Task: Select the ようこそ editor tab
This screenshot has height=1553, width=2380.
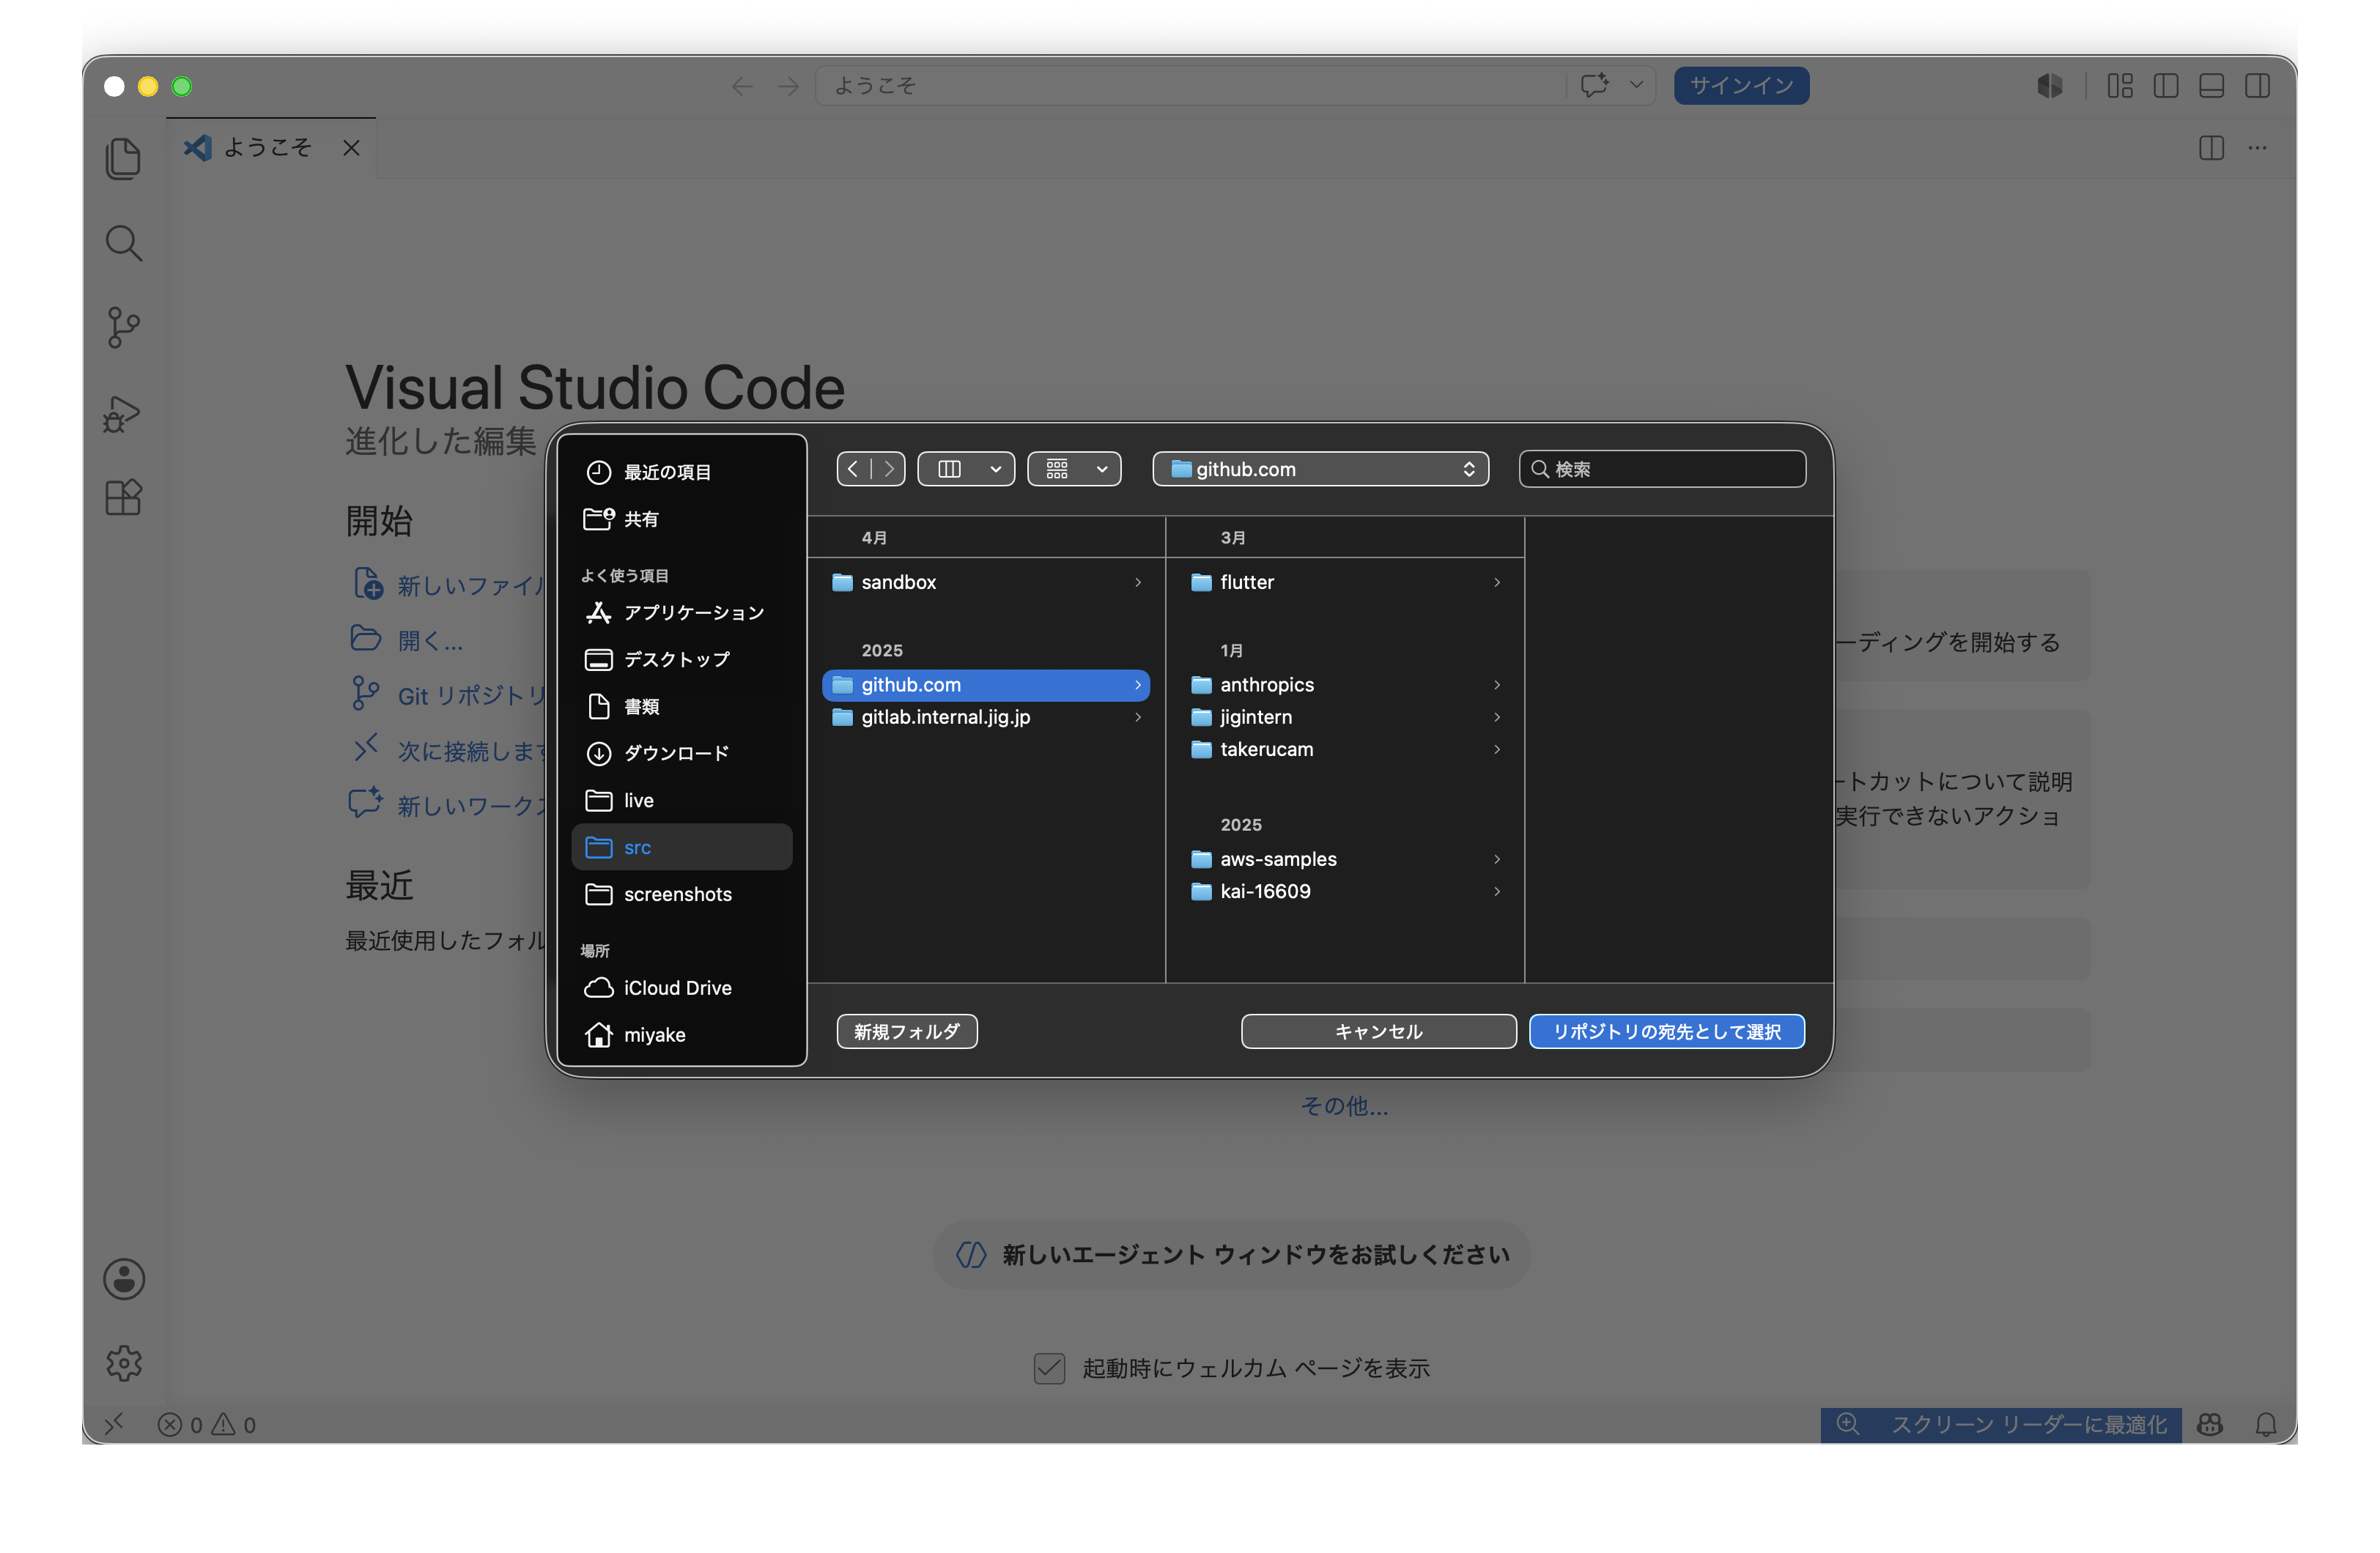Action: tap(271, 148)
